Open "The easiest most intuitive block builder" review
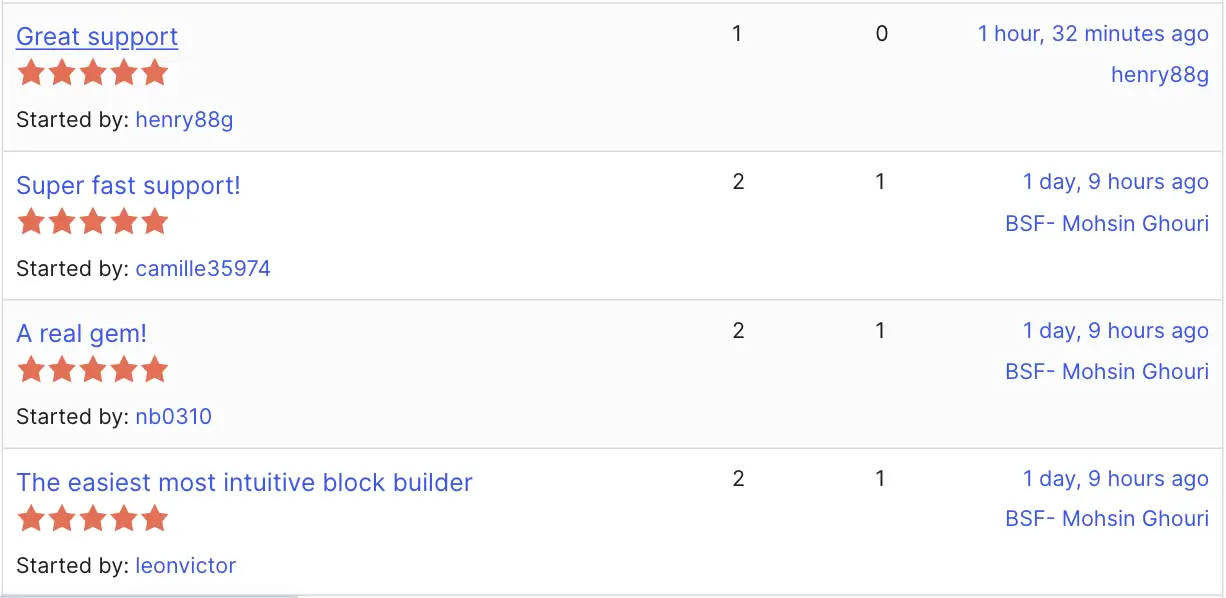Screen dimensions: 1226x598 tap(244, 482)
